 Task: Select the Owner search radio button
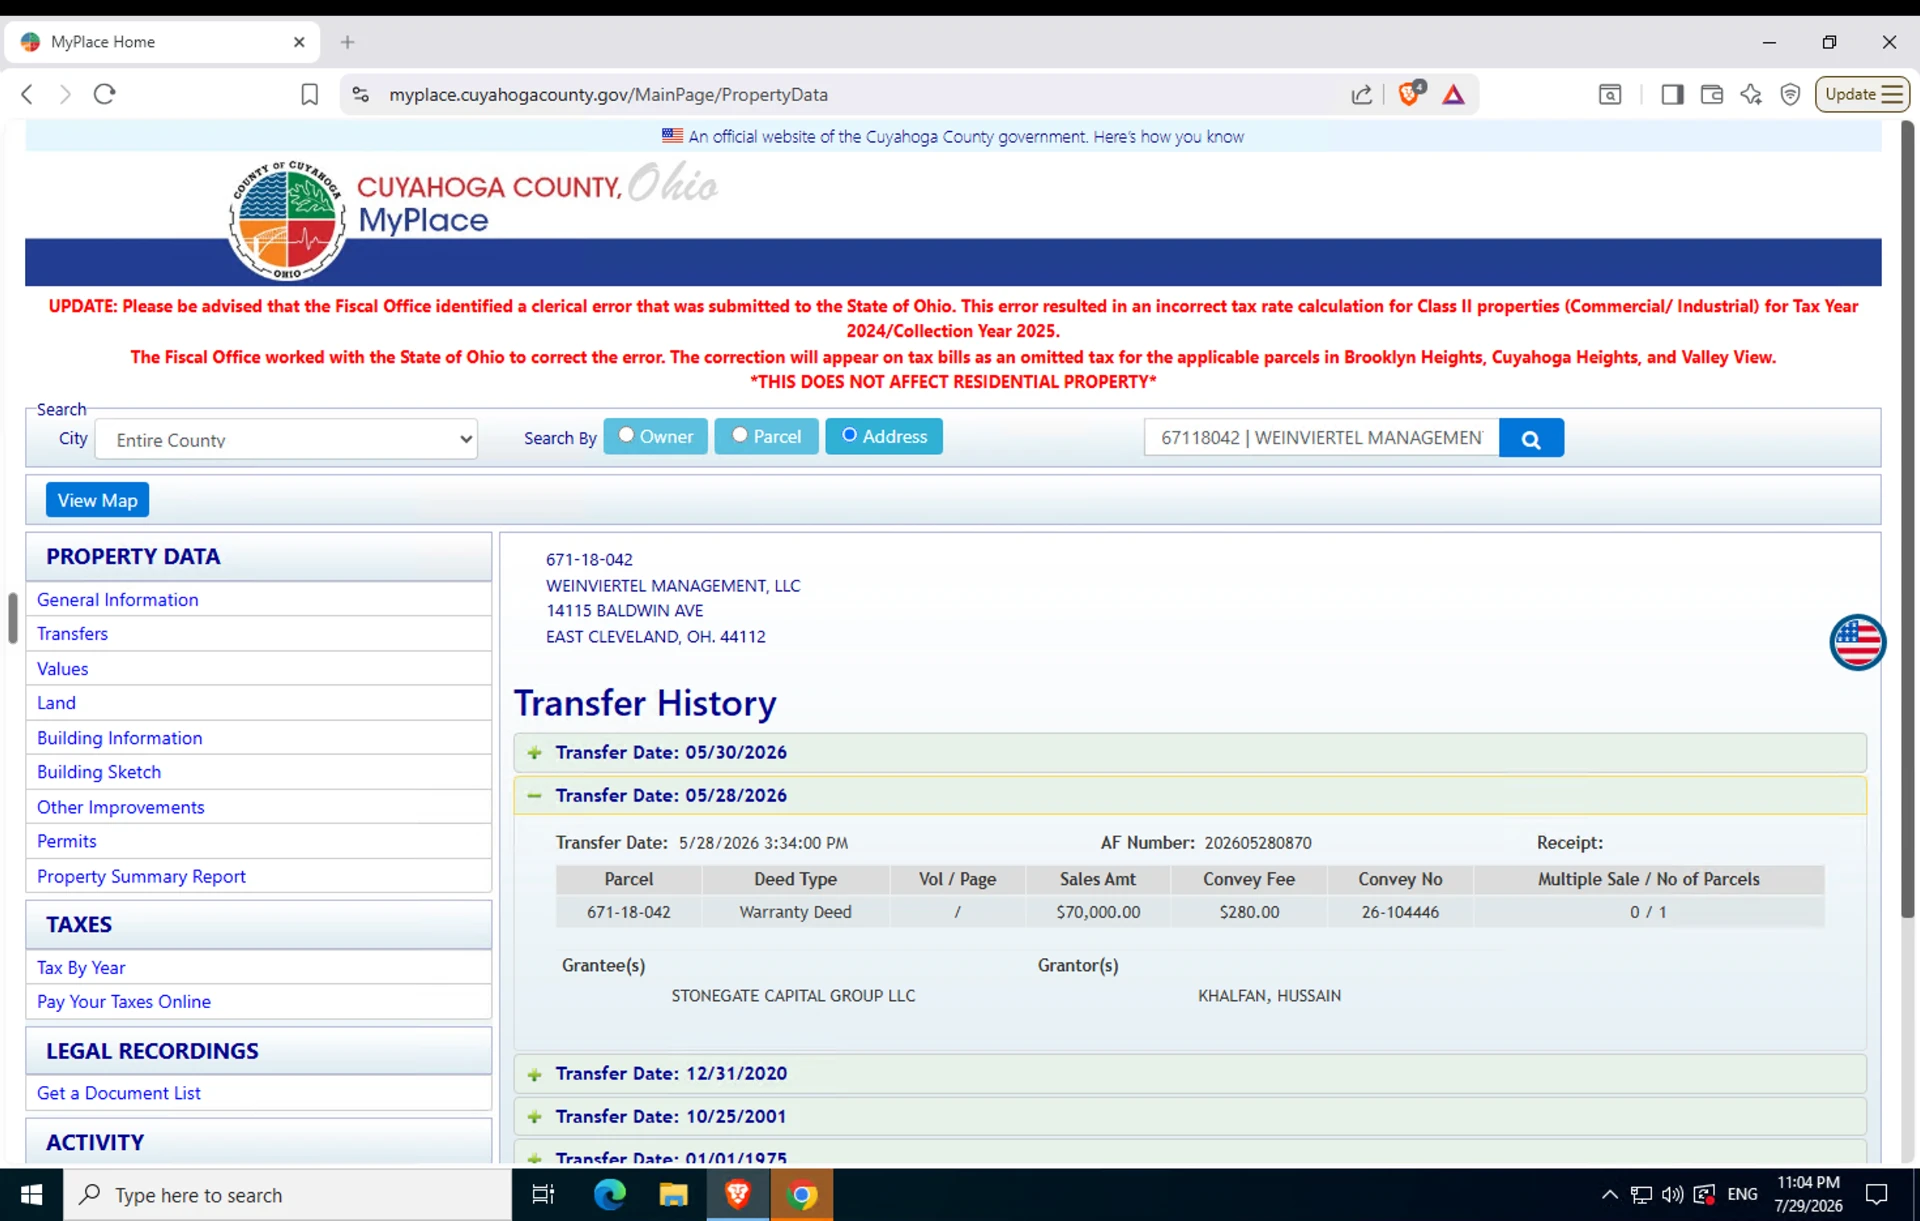[x=626, y=435]
